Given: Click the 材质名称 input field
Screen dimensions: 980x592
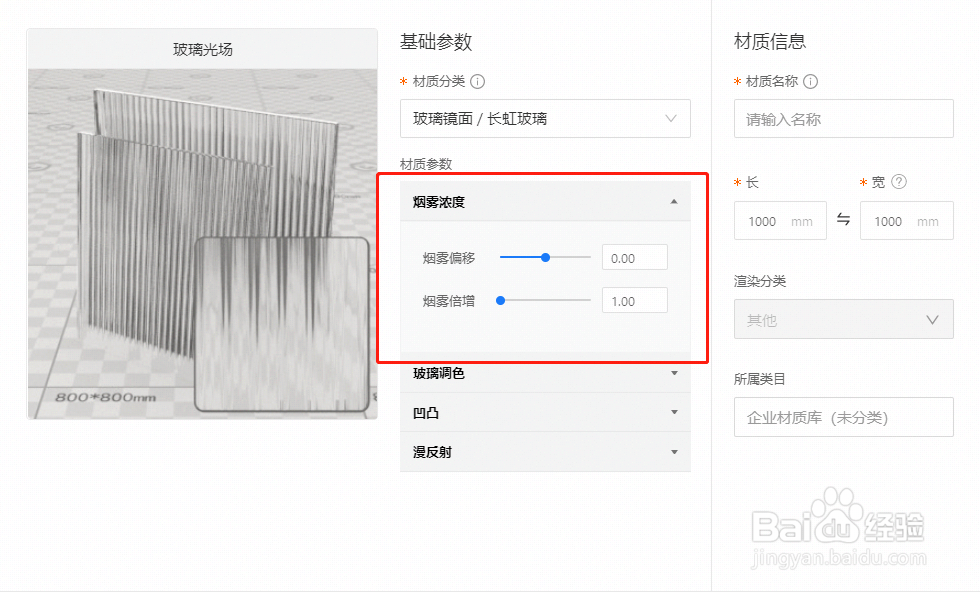Looking at the screenshot, I should 843,119.
